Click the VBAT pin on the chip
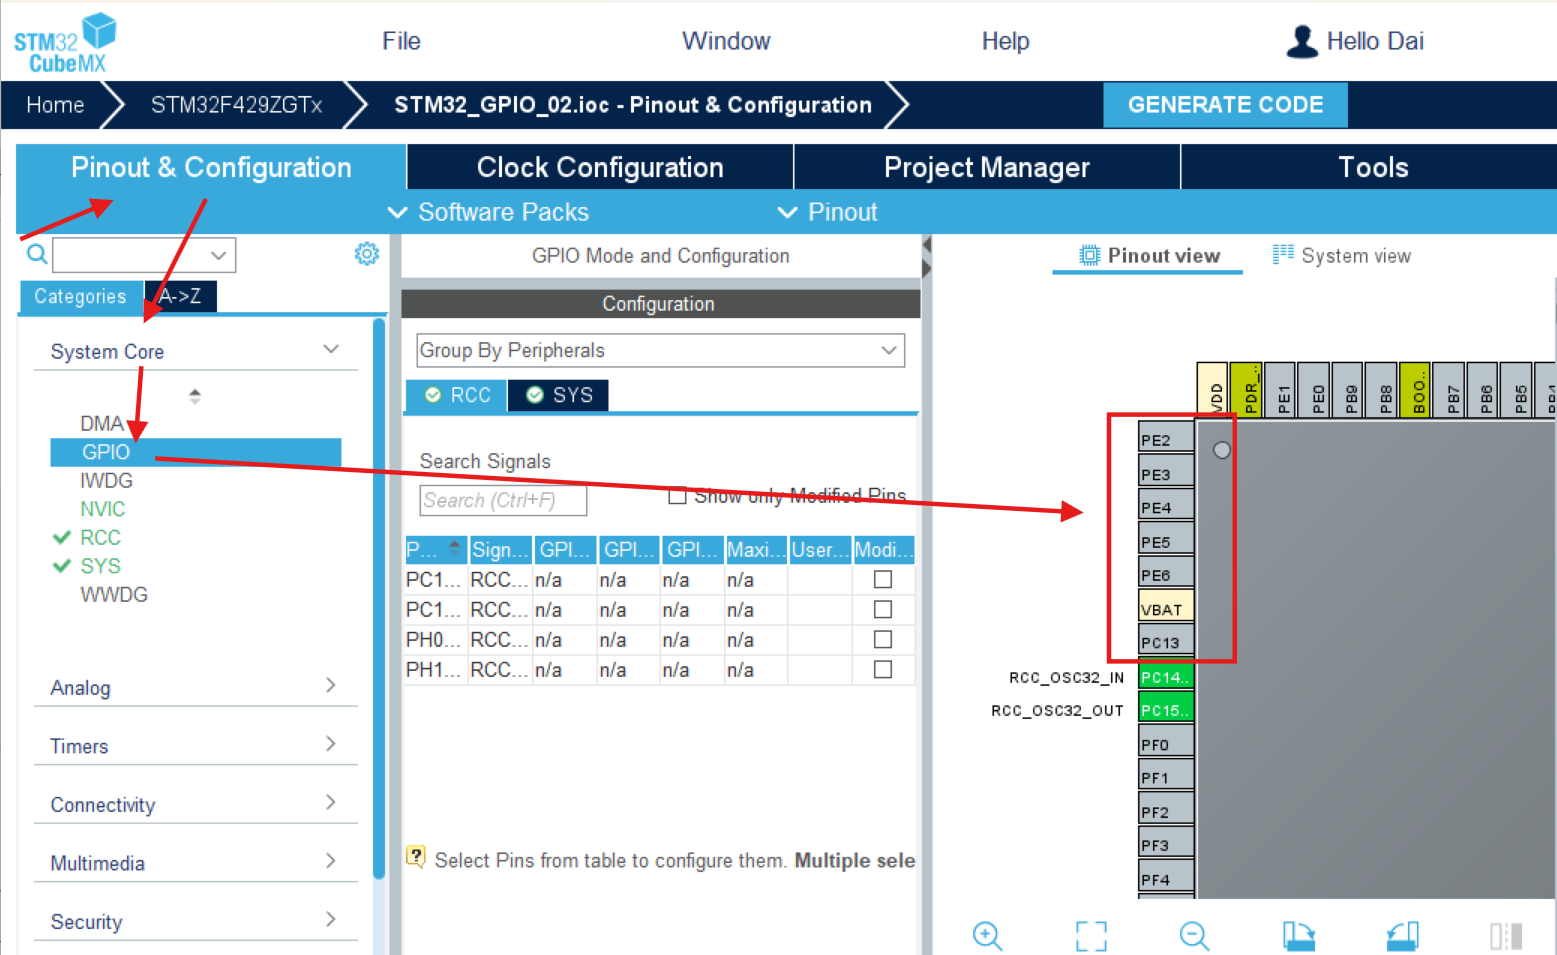The height and width of the screenshot is (955, 1557). [x=1166, y=608]
